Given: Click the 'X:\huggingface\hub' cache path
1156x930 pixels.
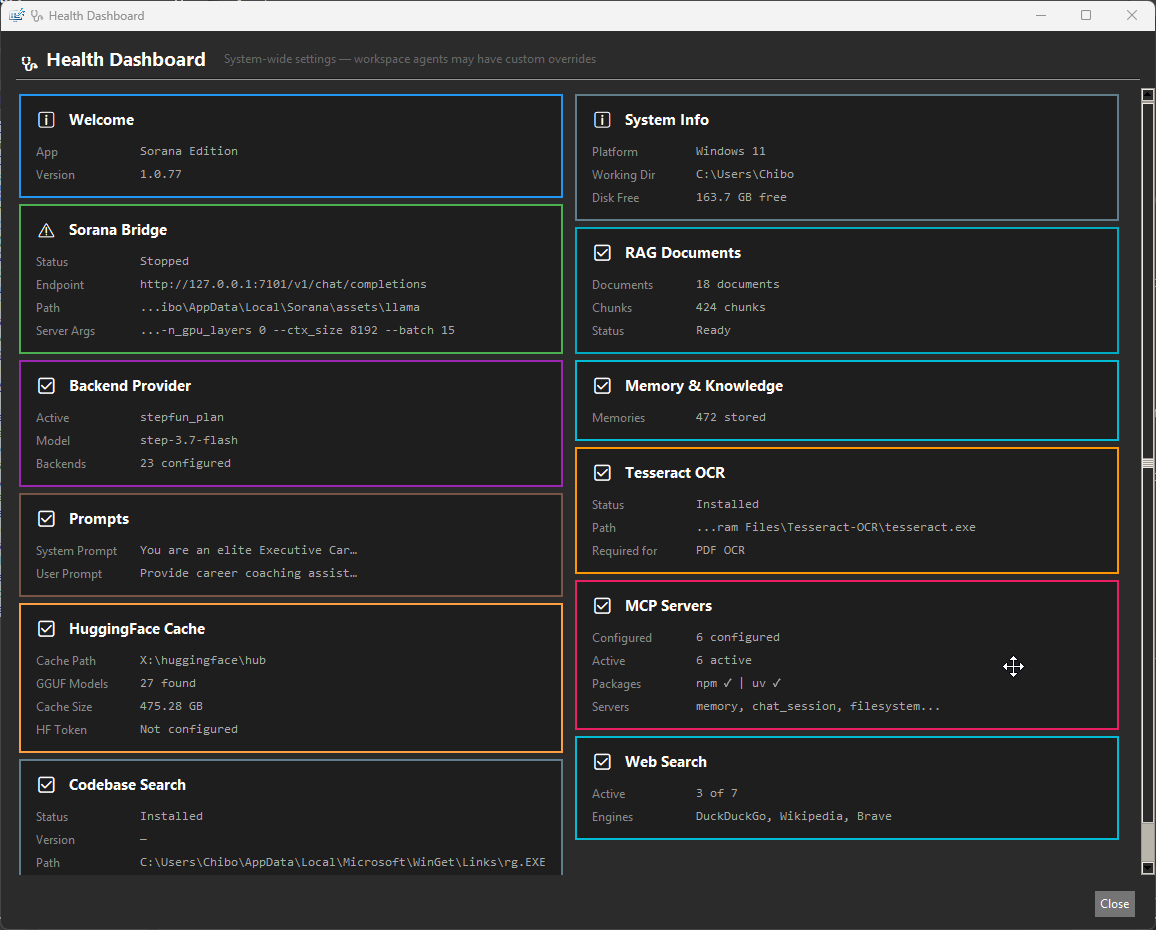Looking at the screenshot, I should (x=203, y=660).
